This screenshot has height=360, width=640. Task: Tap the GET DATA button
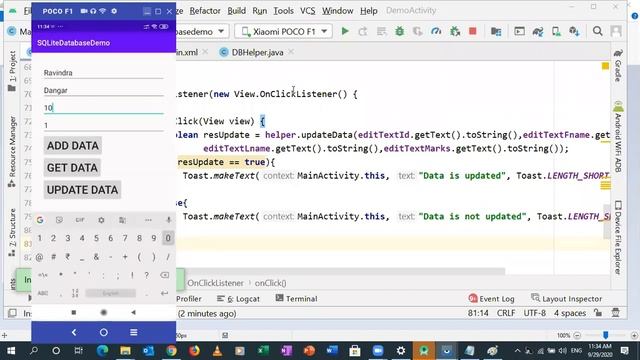pos(72,168)
